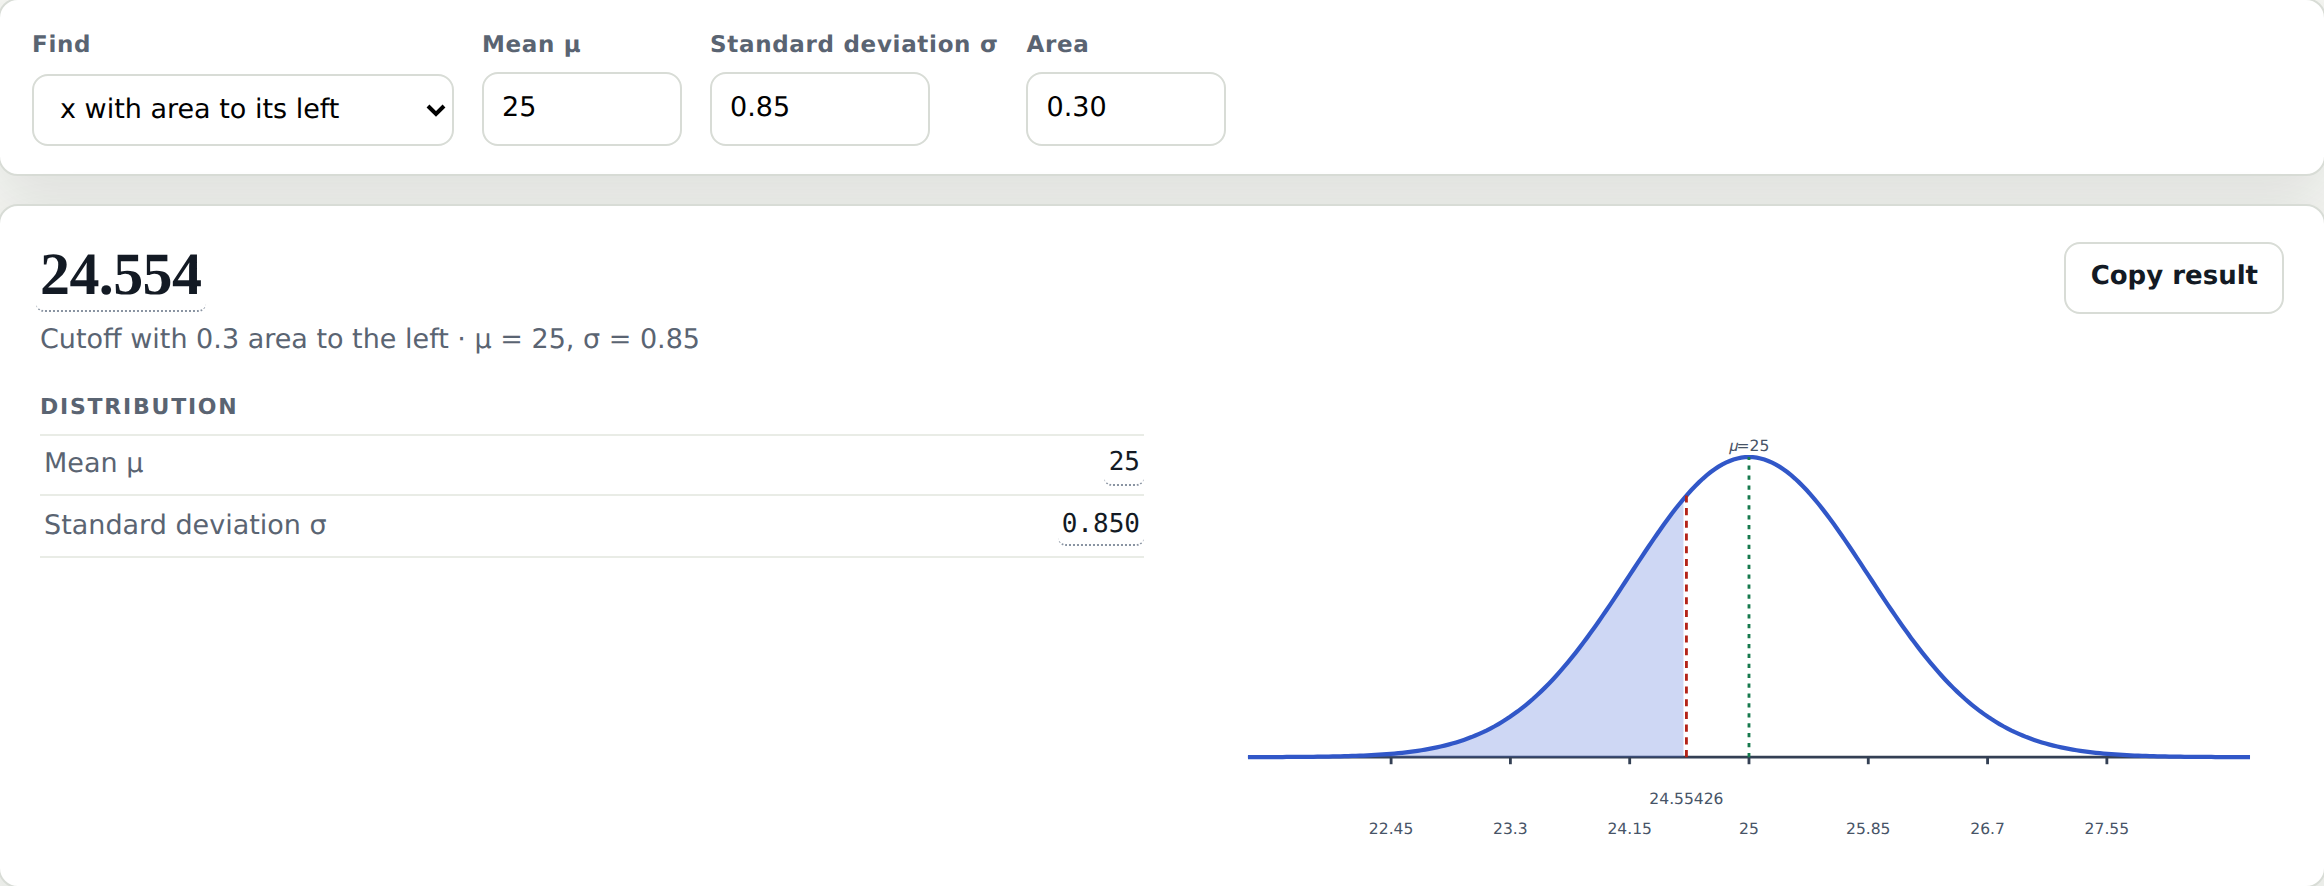Viewport: 2324px width, 886px height.
Task: Click the red dashed cutoff line
Action: (x=1686, y=627)
